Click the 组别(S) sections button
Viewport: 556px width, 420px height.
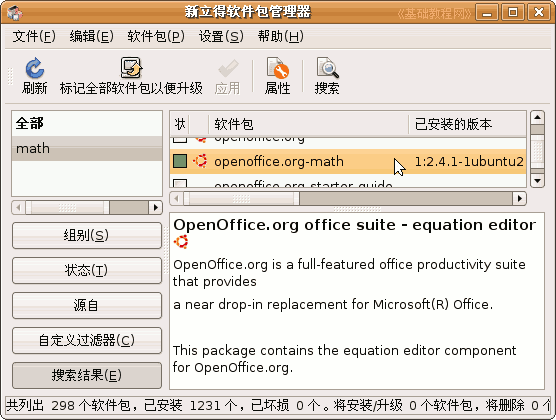(87, 235)
